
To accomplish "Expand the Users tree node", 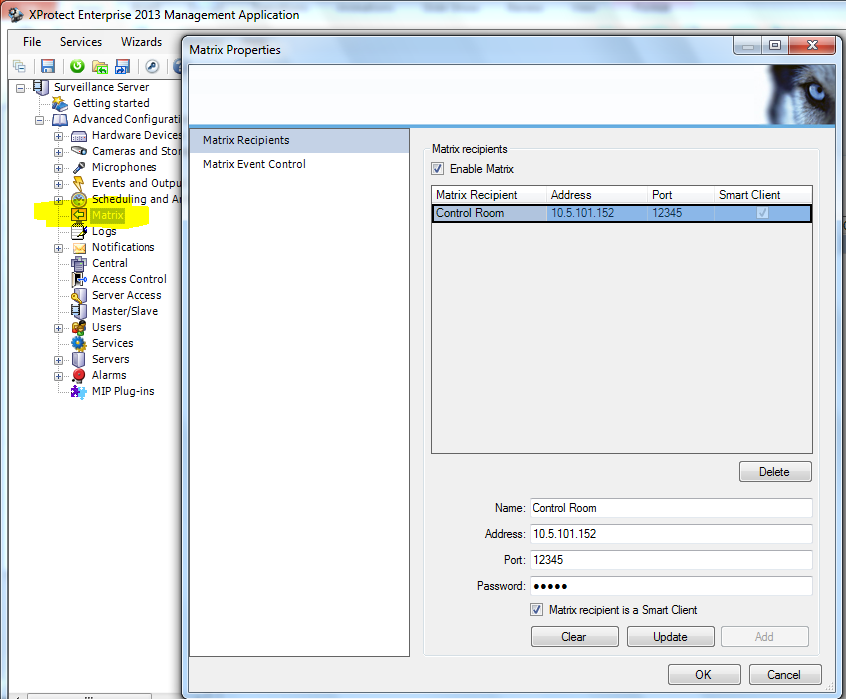I will [58, 328].
